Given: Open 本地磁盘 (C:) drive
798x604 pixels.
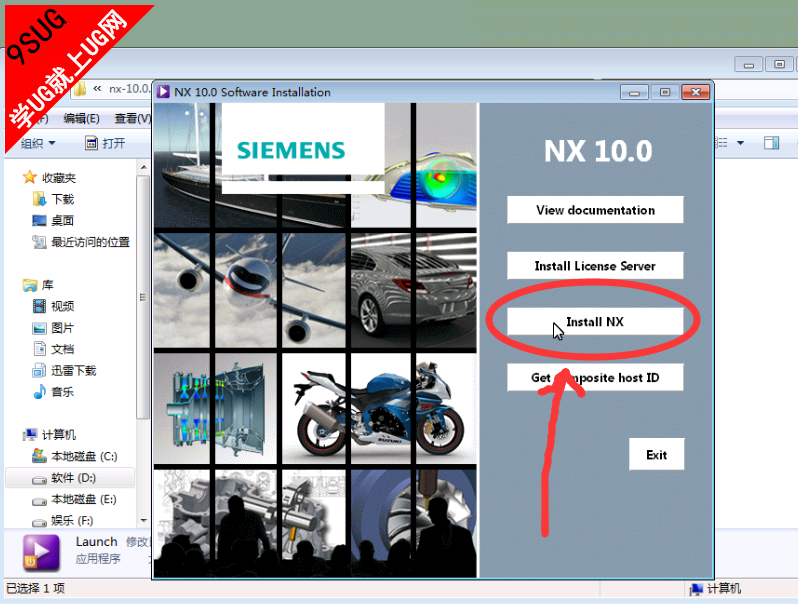Looking at the screenshot, I should [x=83, y=456].
